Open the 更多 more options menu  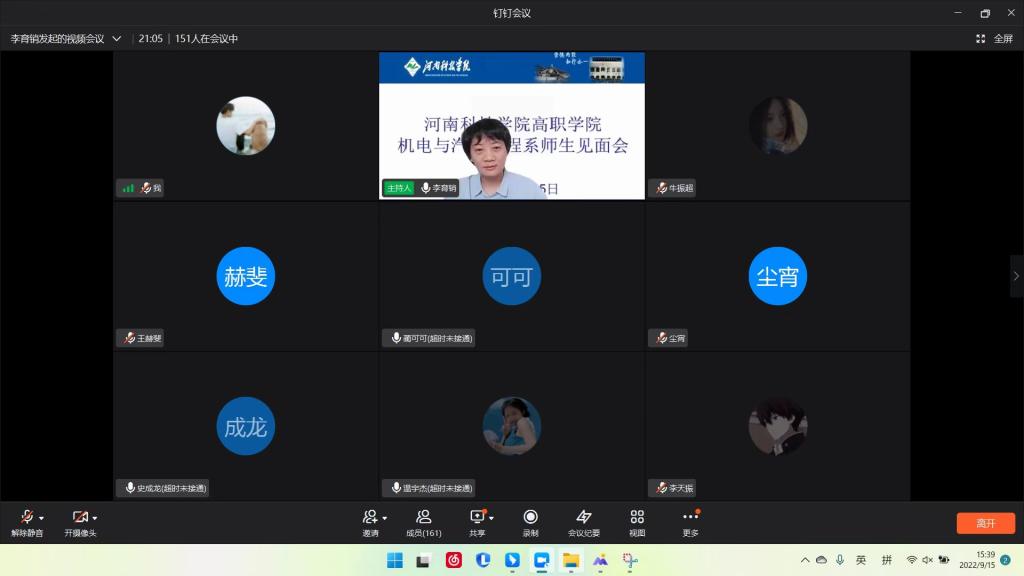point(690,523)
